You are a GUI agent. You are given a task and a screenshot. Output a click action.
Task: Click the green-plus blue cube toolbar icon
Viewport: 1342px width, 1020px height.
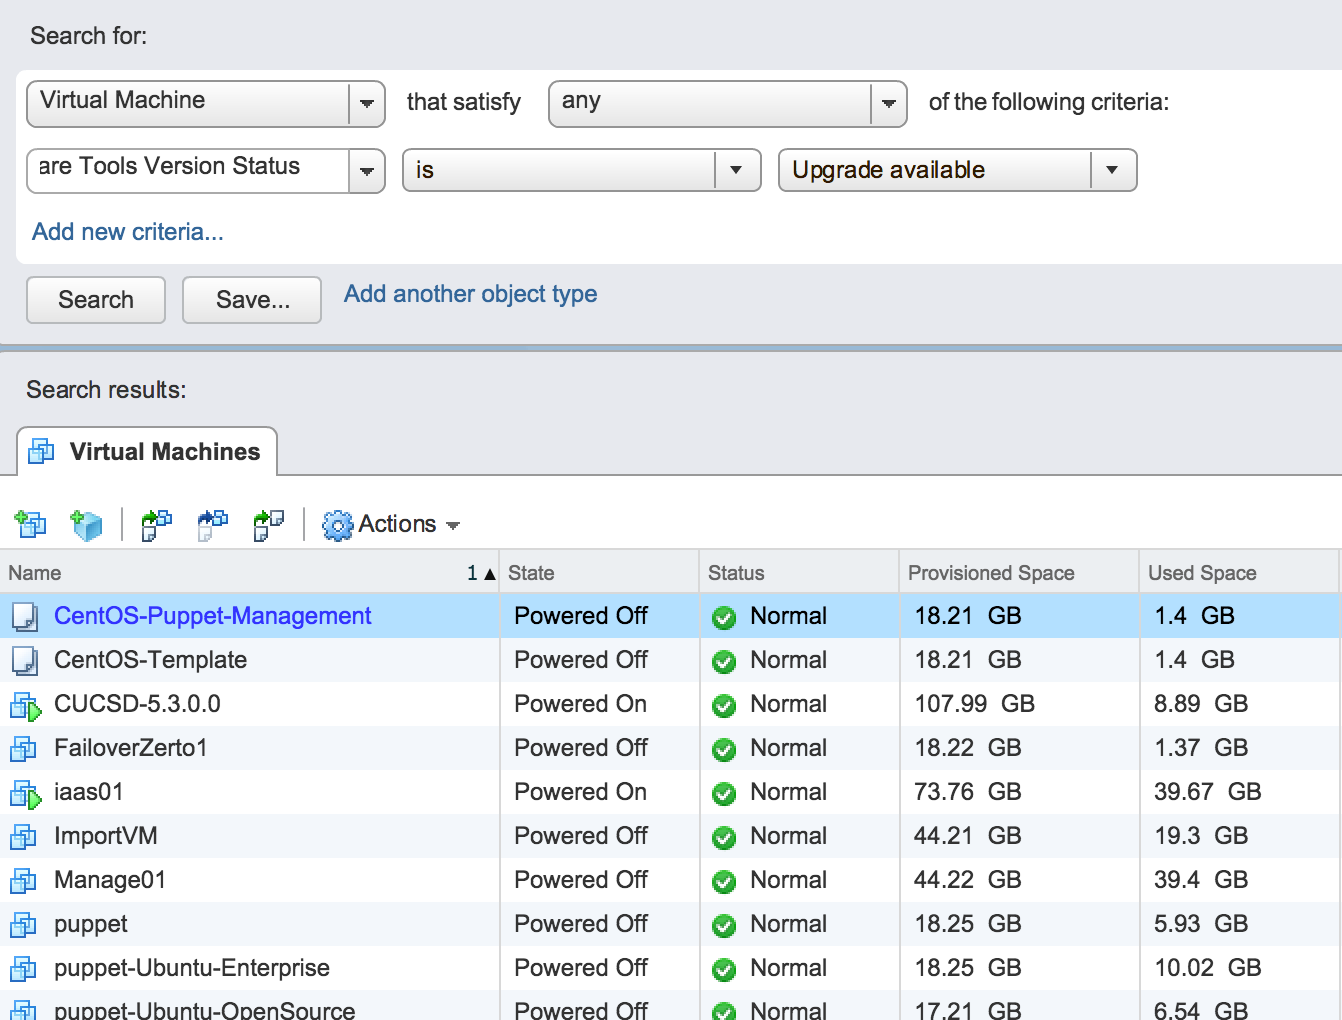point(87,524)
